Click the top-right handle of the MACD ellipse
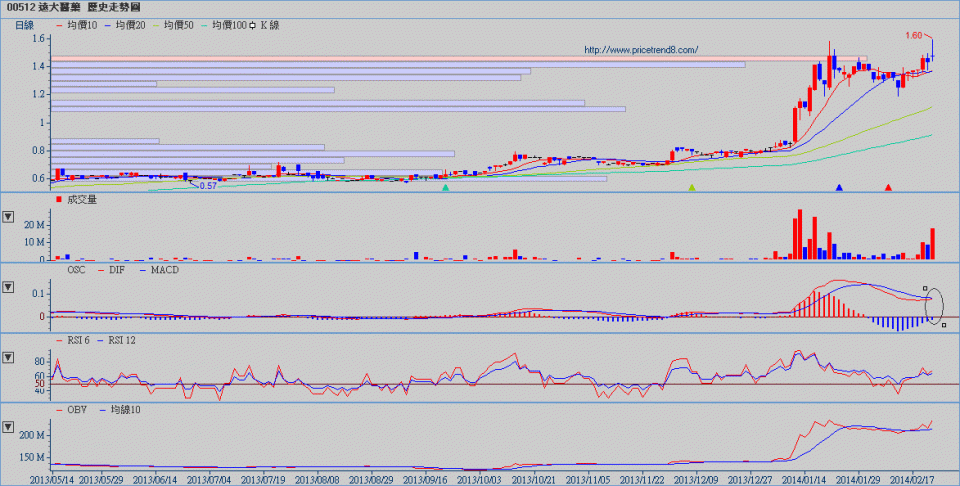This screenshot has height=486, width=960. 925,289
